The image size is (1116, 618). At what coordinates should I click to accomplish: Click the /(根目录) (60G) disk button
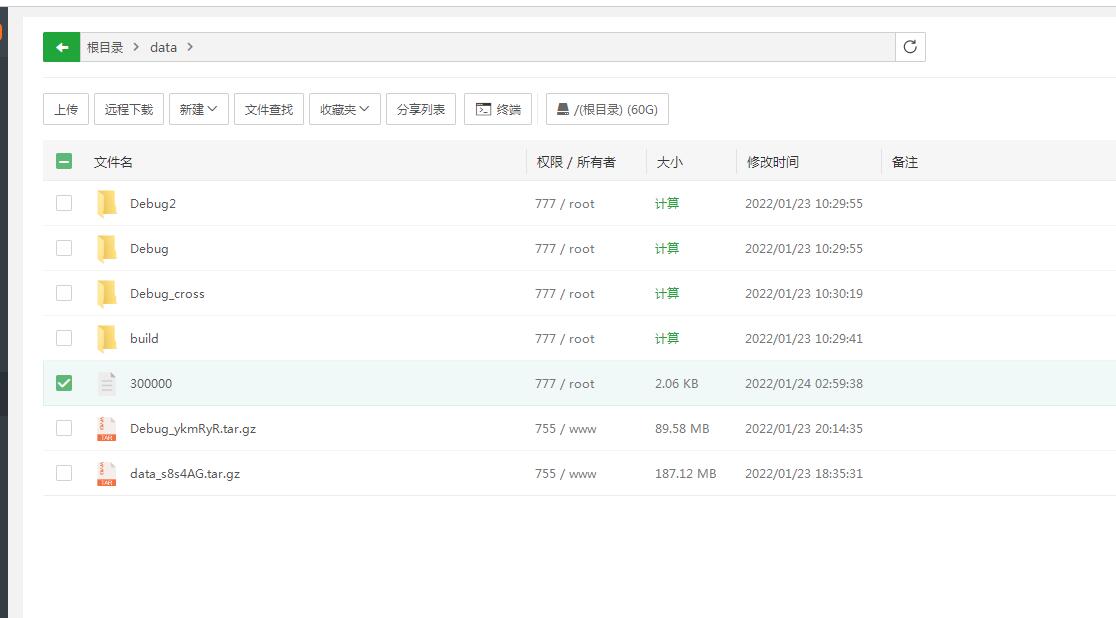point(607,109)
